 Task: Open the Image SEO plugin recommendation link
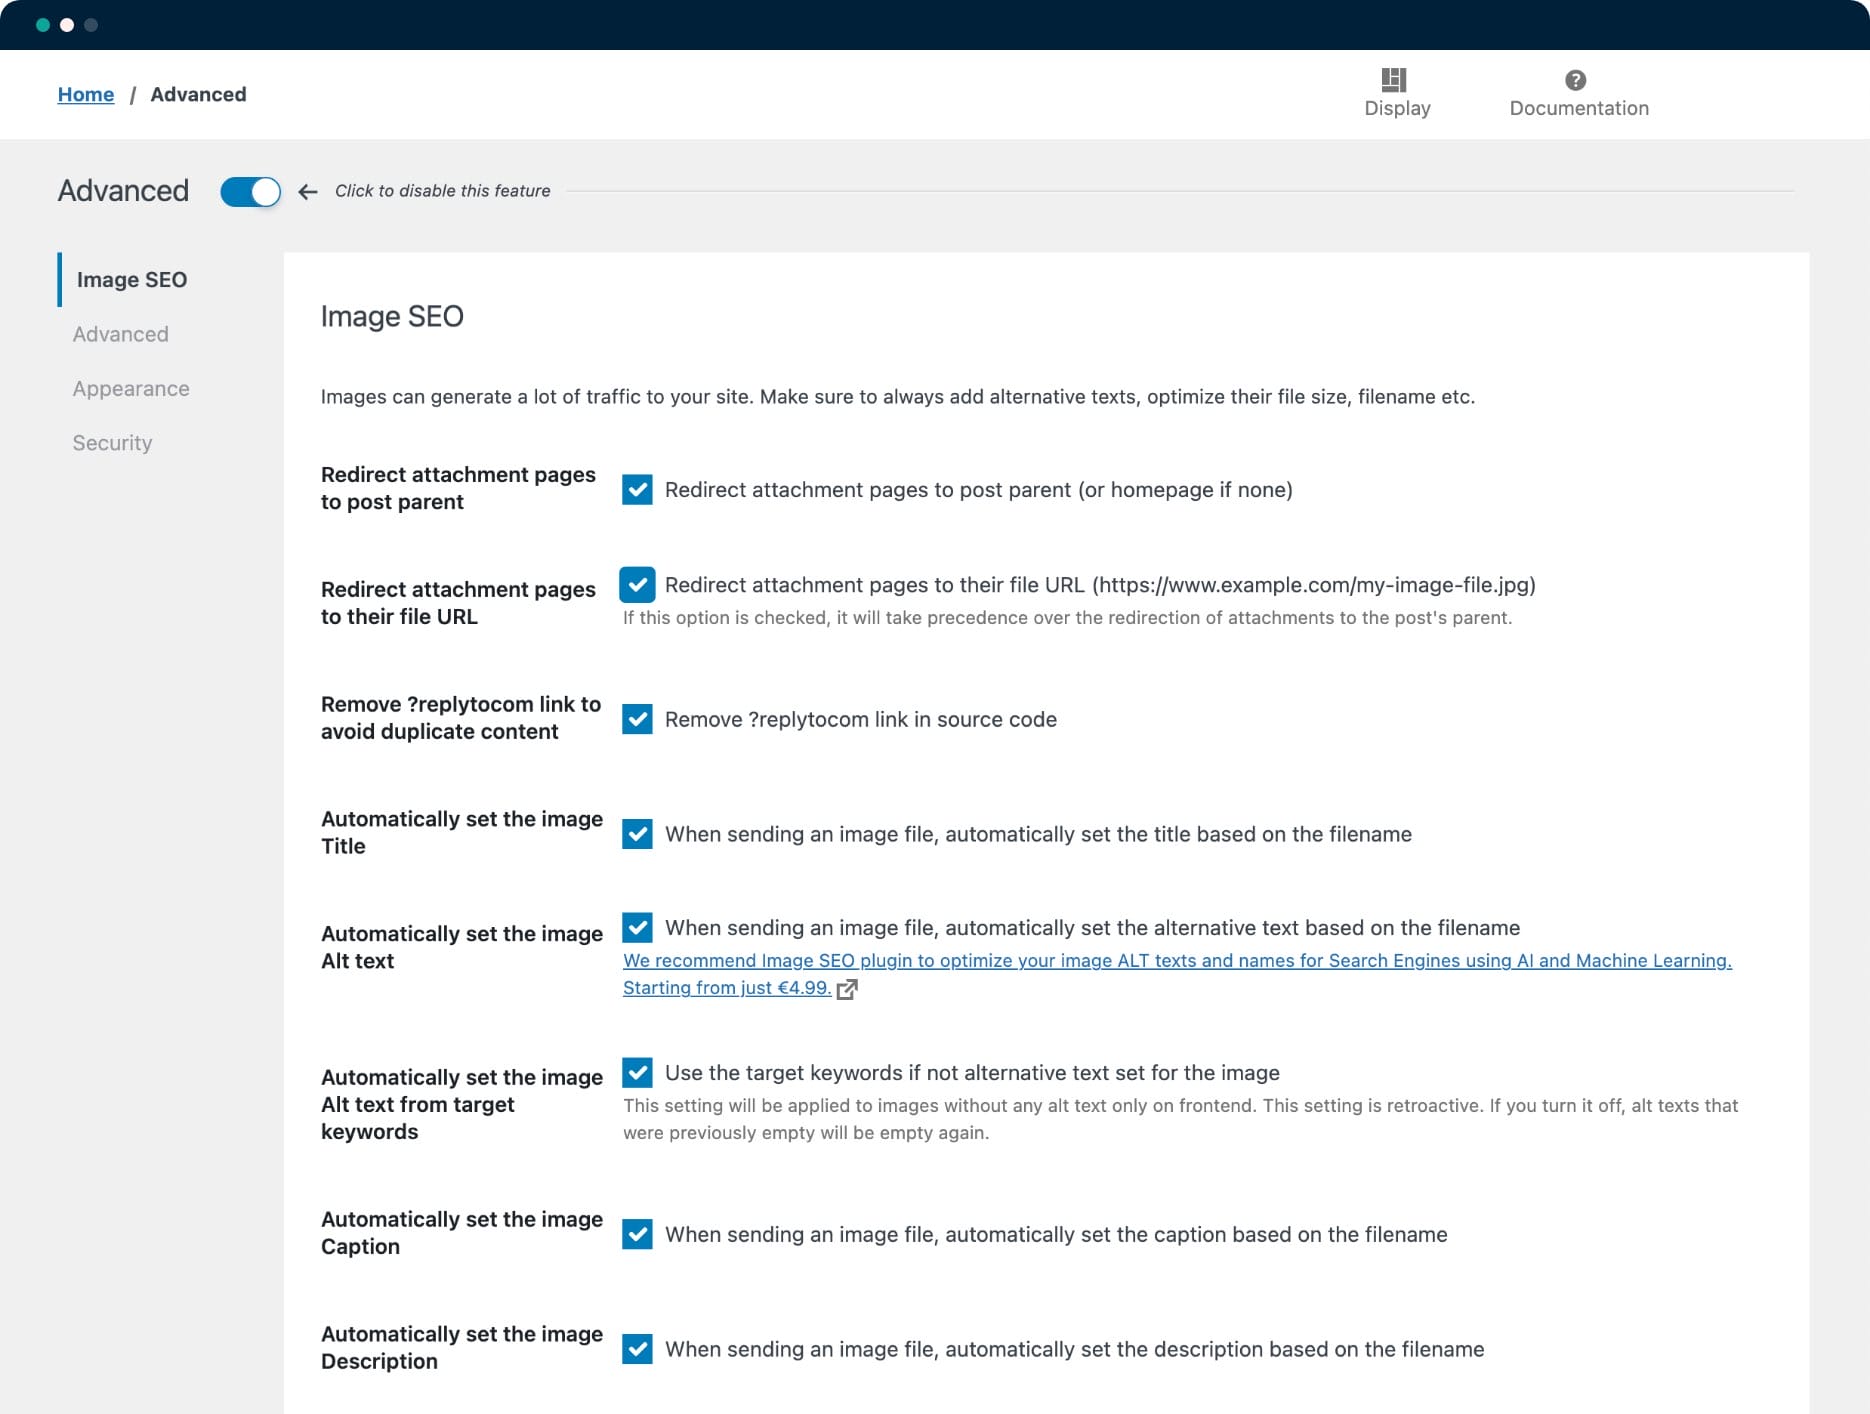[1176, 961]
